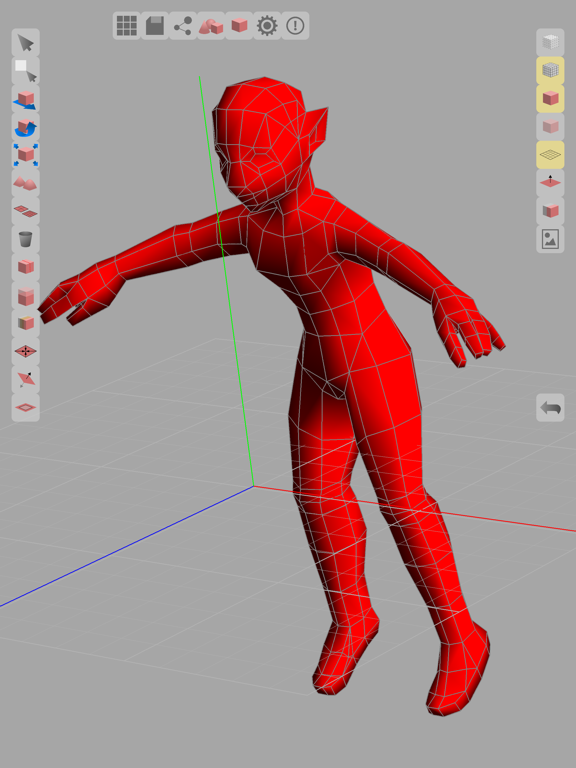Pick the smooth bumps sculpt tool
This screenshot has width=576, height=768.
click(25, 183)
